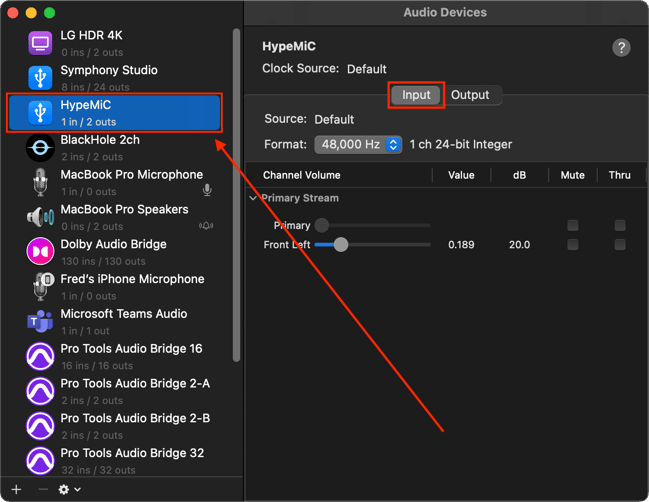Image resolution: width=649 pixels, height=502 pixels.
Task: Select BlackHole 2ch device
Action: 114,147
